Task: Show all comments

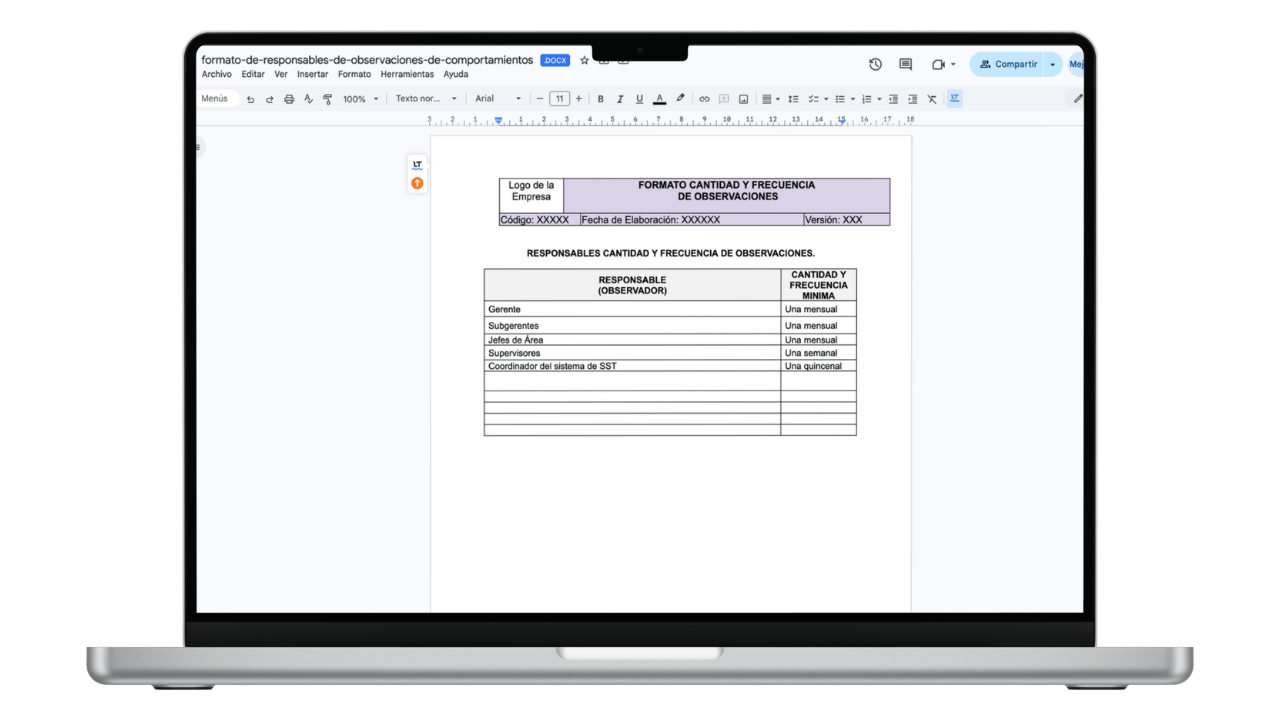Action: click(x=904, y=64)
